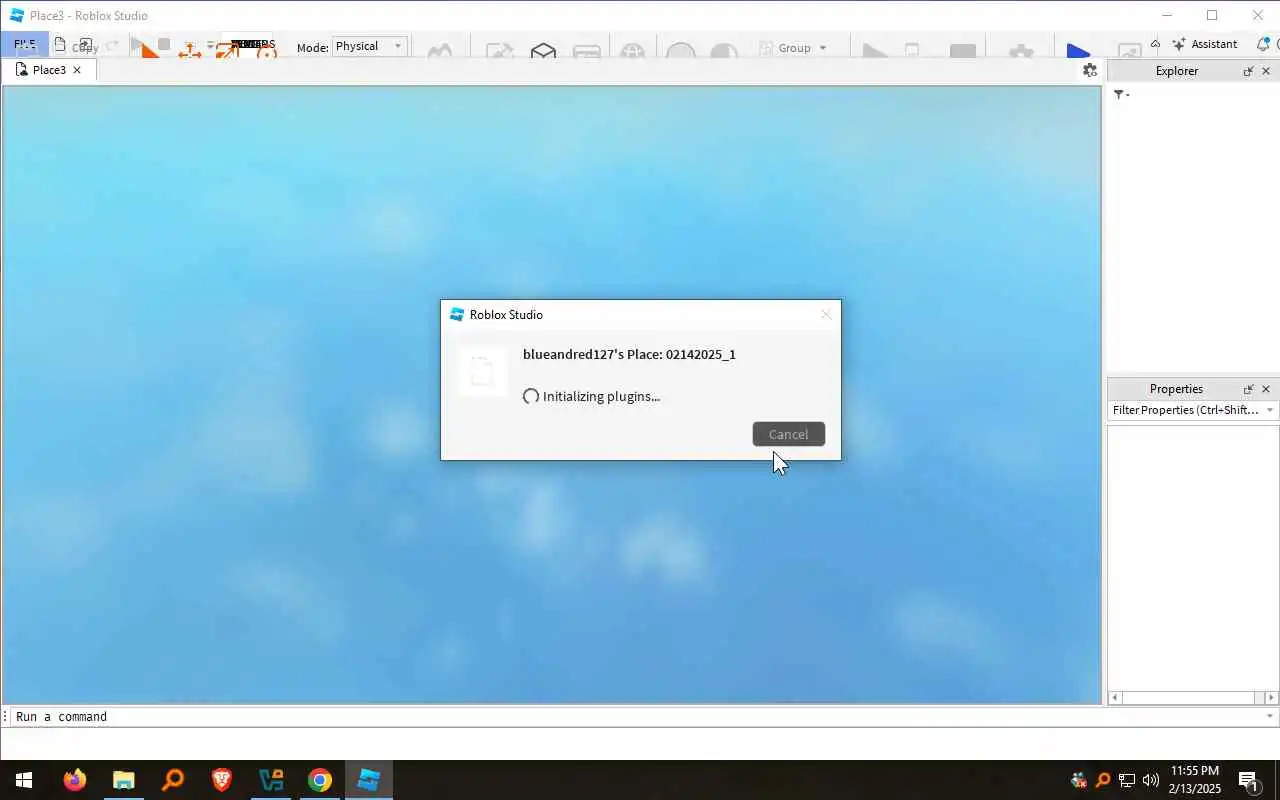Open the Assistant panel

pyautogui.click(x=1205, y=44)
